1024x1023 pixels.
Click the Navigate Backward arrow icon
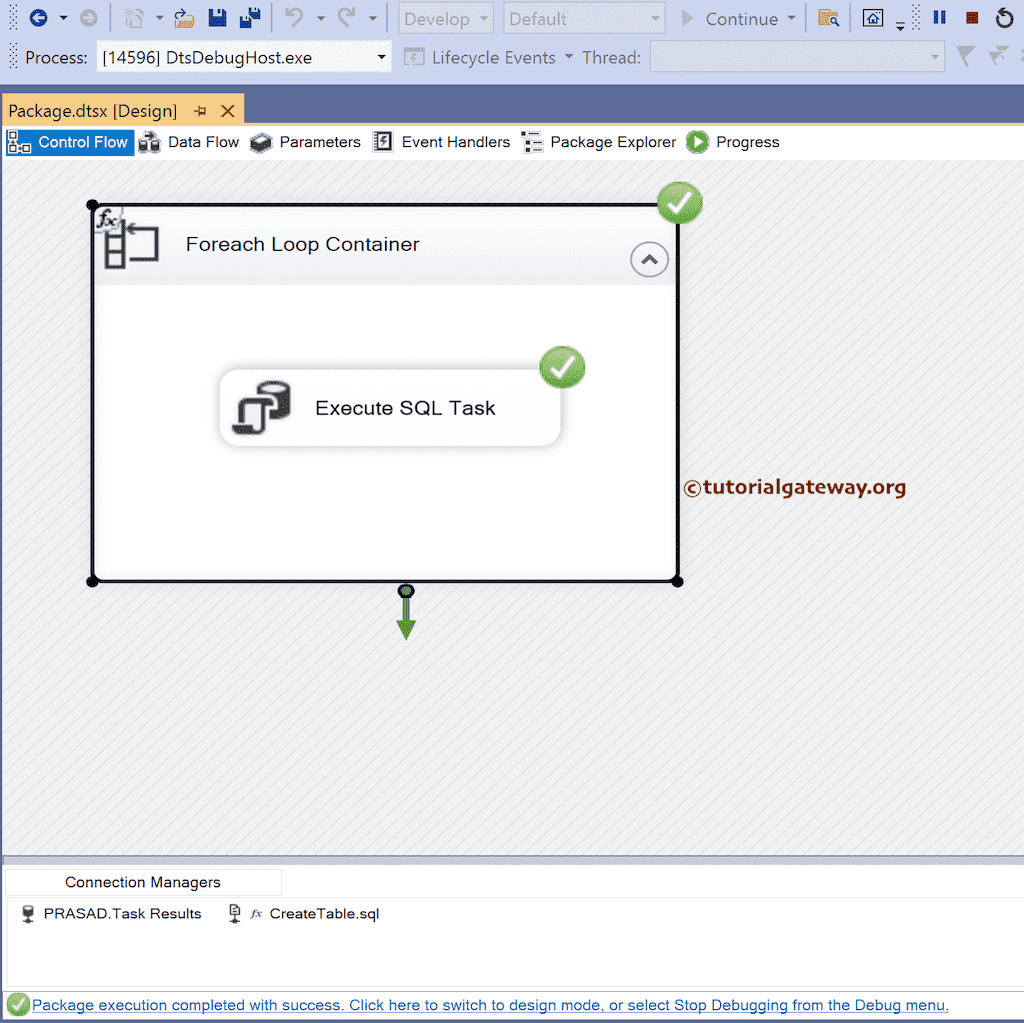[x=38, y=17]
